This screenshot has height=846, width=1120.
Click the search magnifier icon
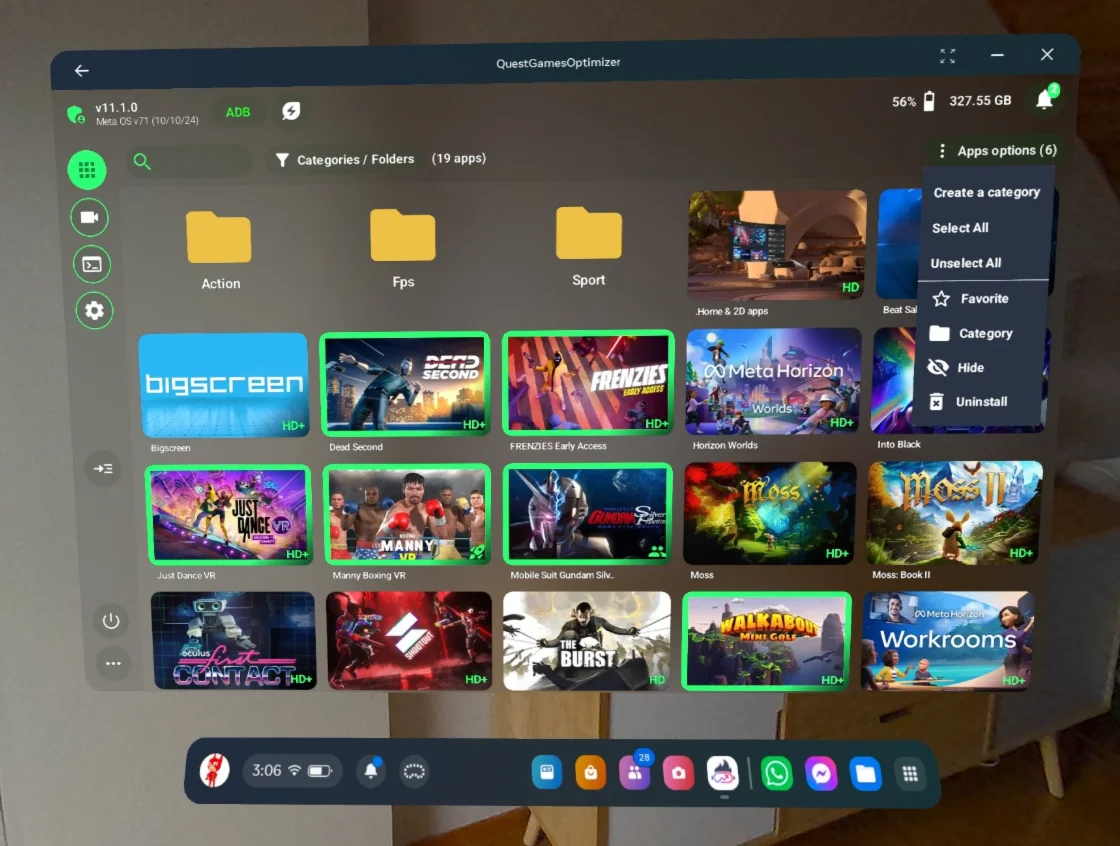coord(142,161)
